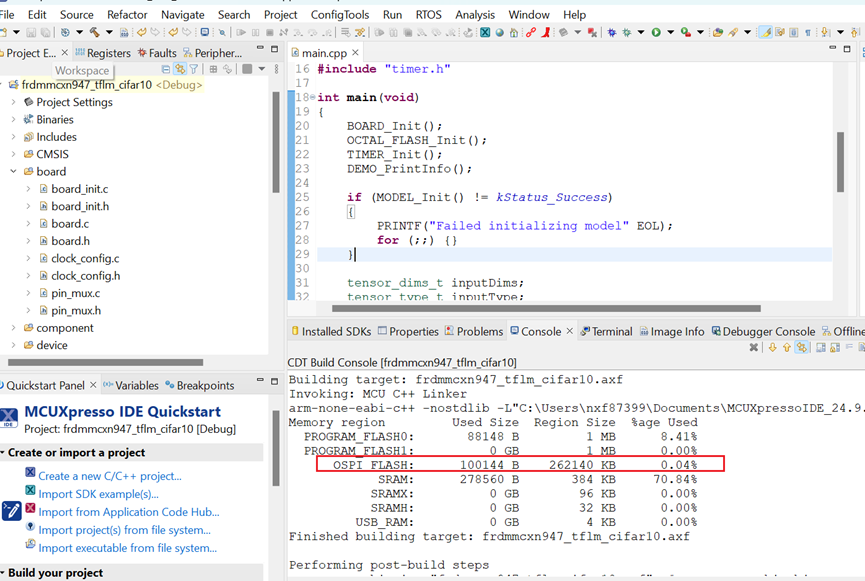Run the application with the green Run icon
This screenshot has width=865, height=581.
(x=656, y=33)
